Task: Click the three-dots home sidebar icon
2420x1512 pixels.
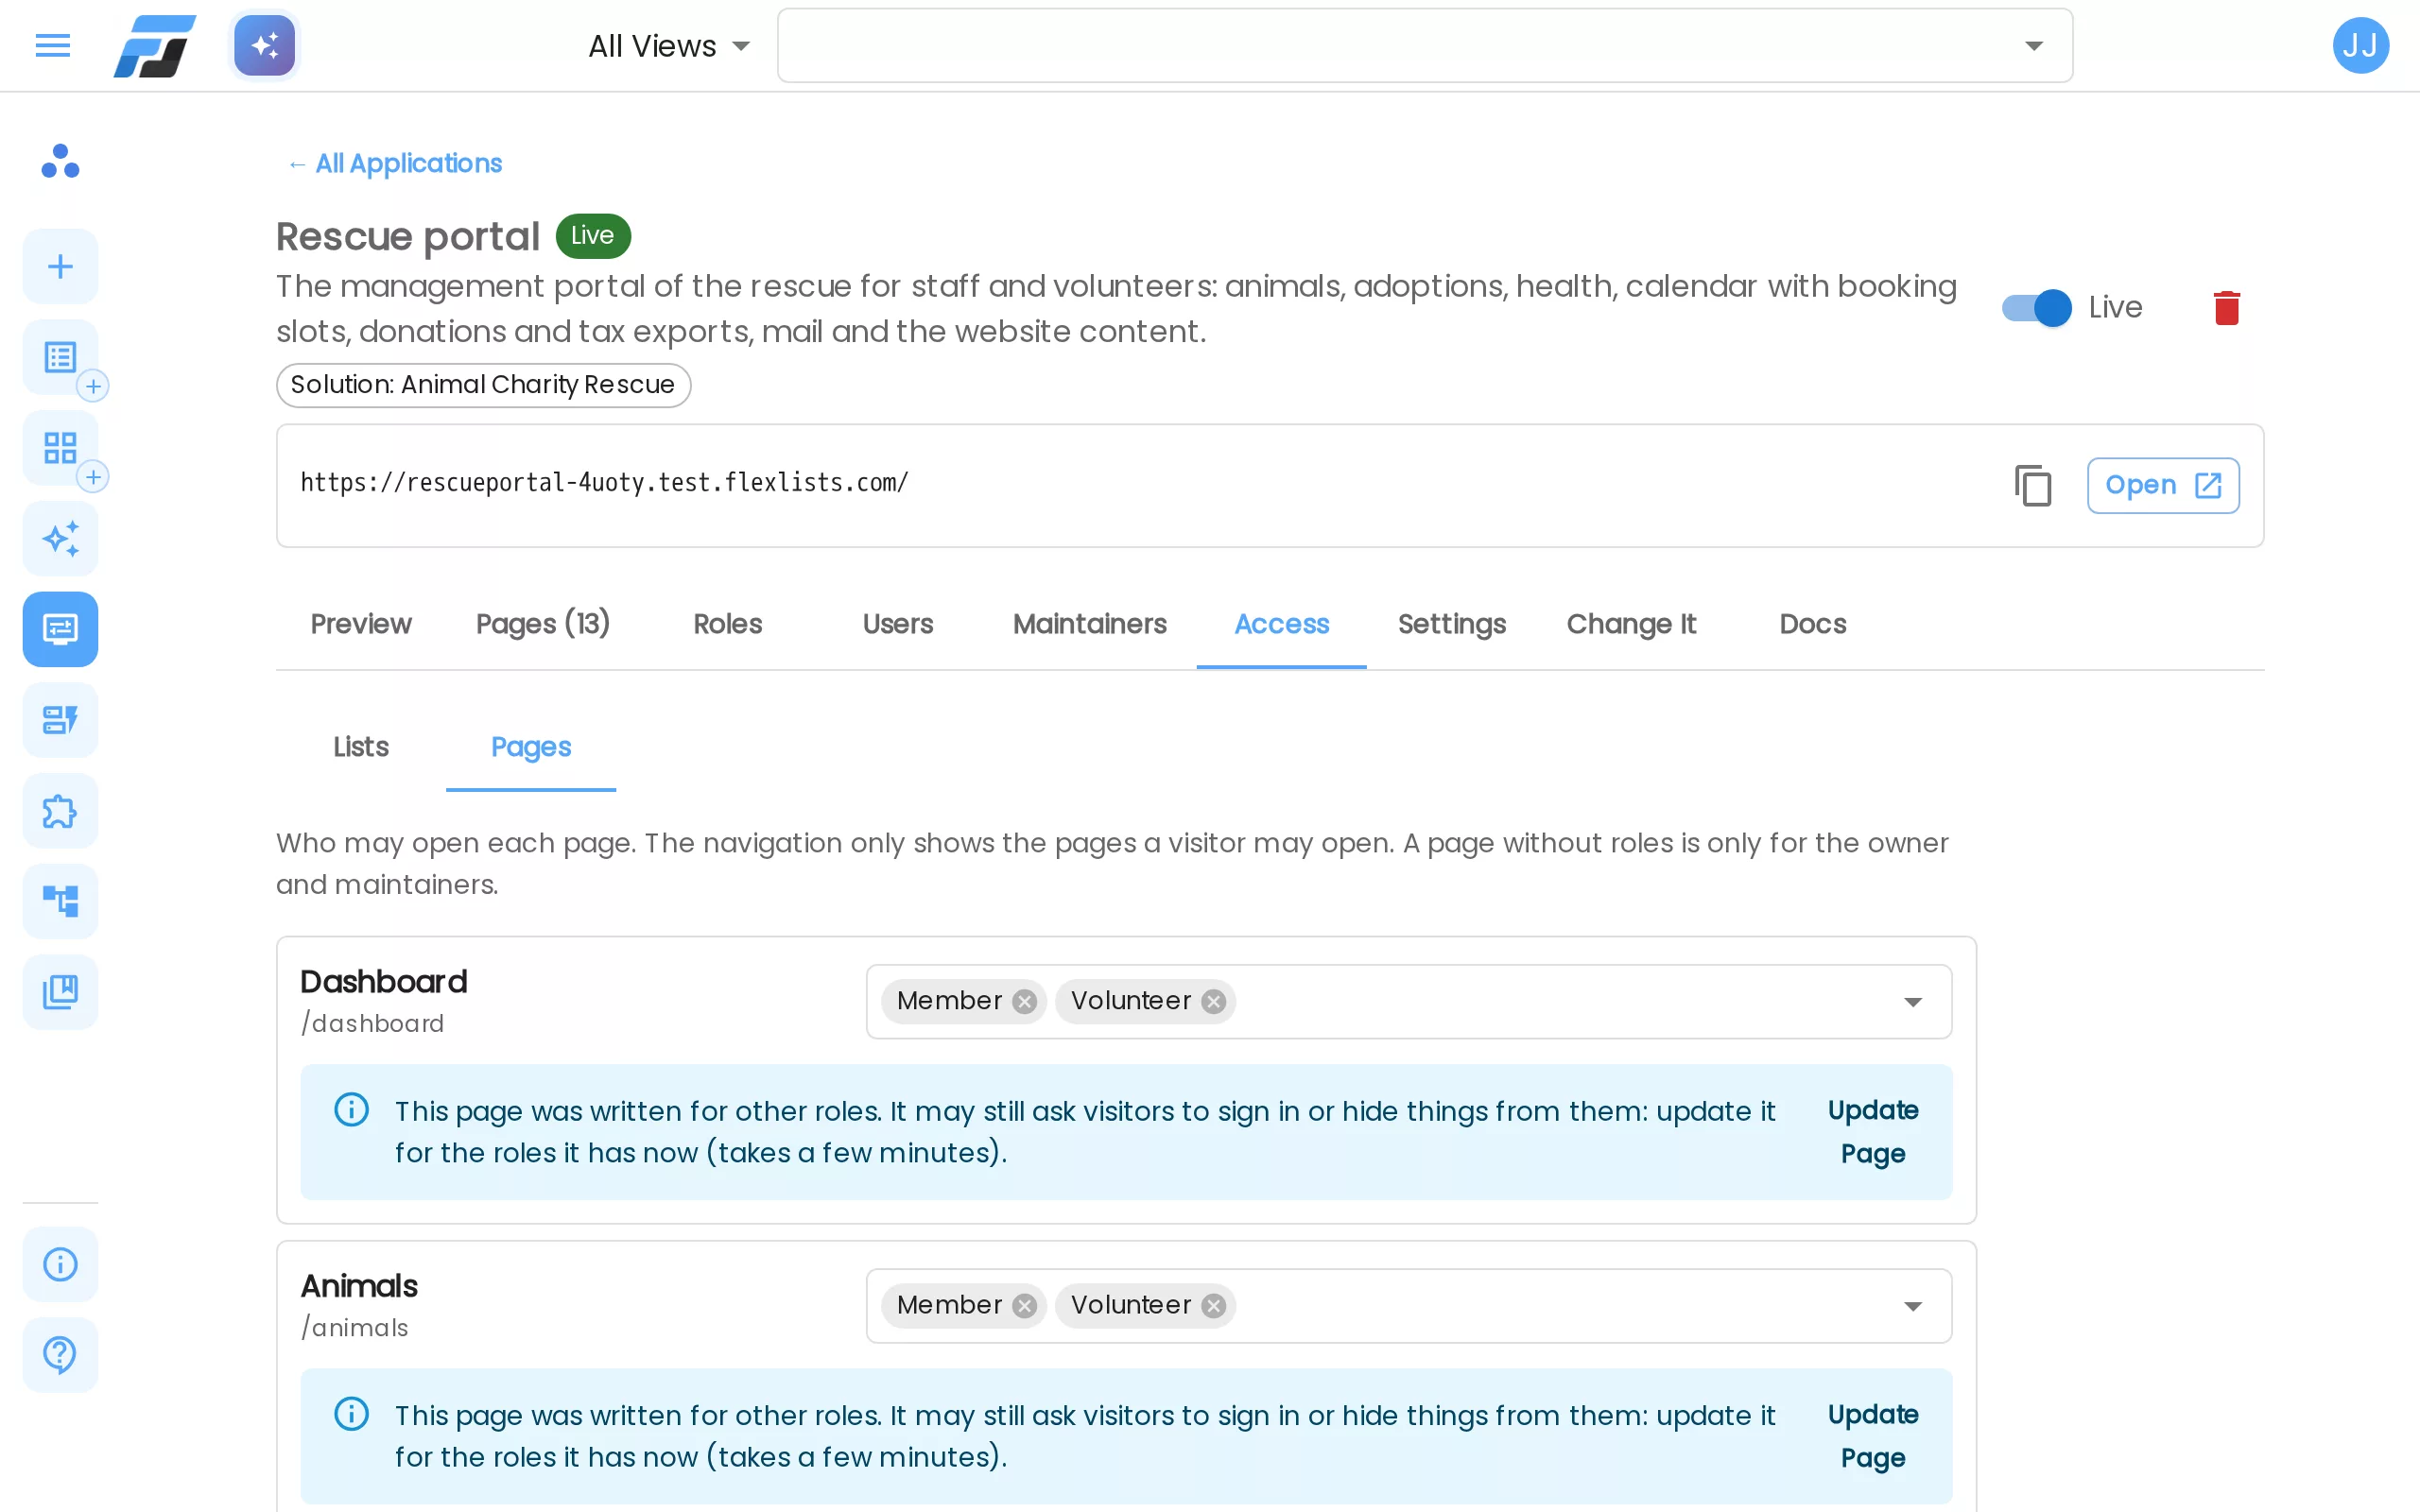Action: (x=61, y=161)
